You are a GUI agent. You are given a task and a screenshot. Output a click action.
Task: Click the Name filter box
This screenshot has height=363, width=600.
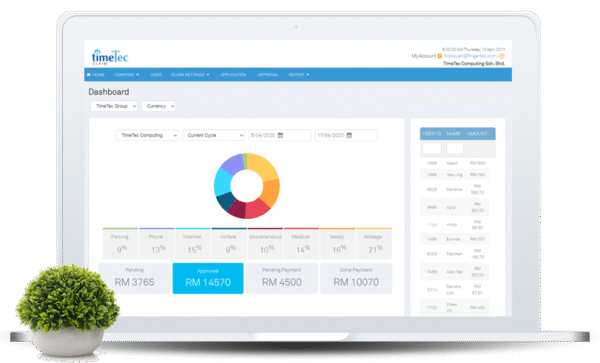pos(455,148)
